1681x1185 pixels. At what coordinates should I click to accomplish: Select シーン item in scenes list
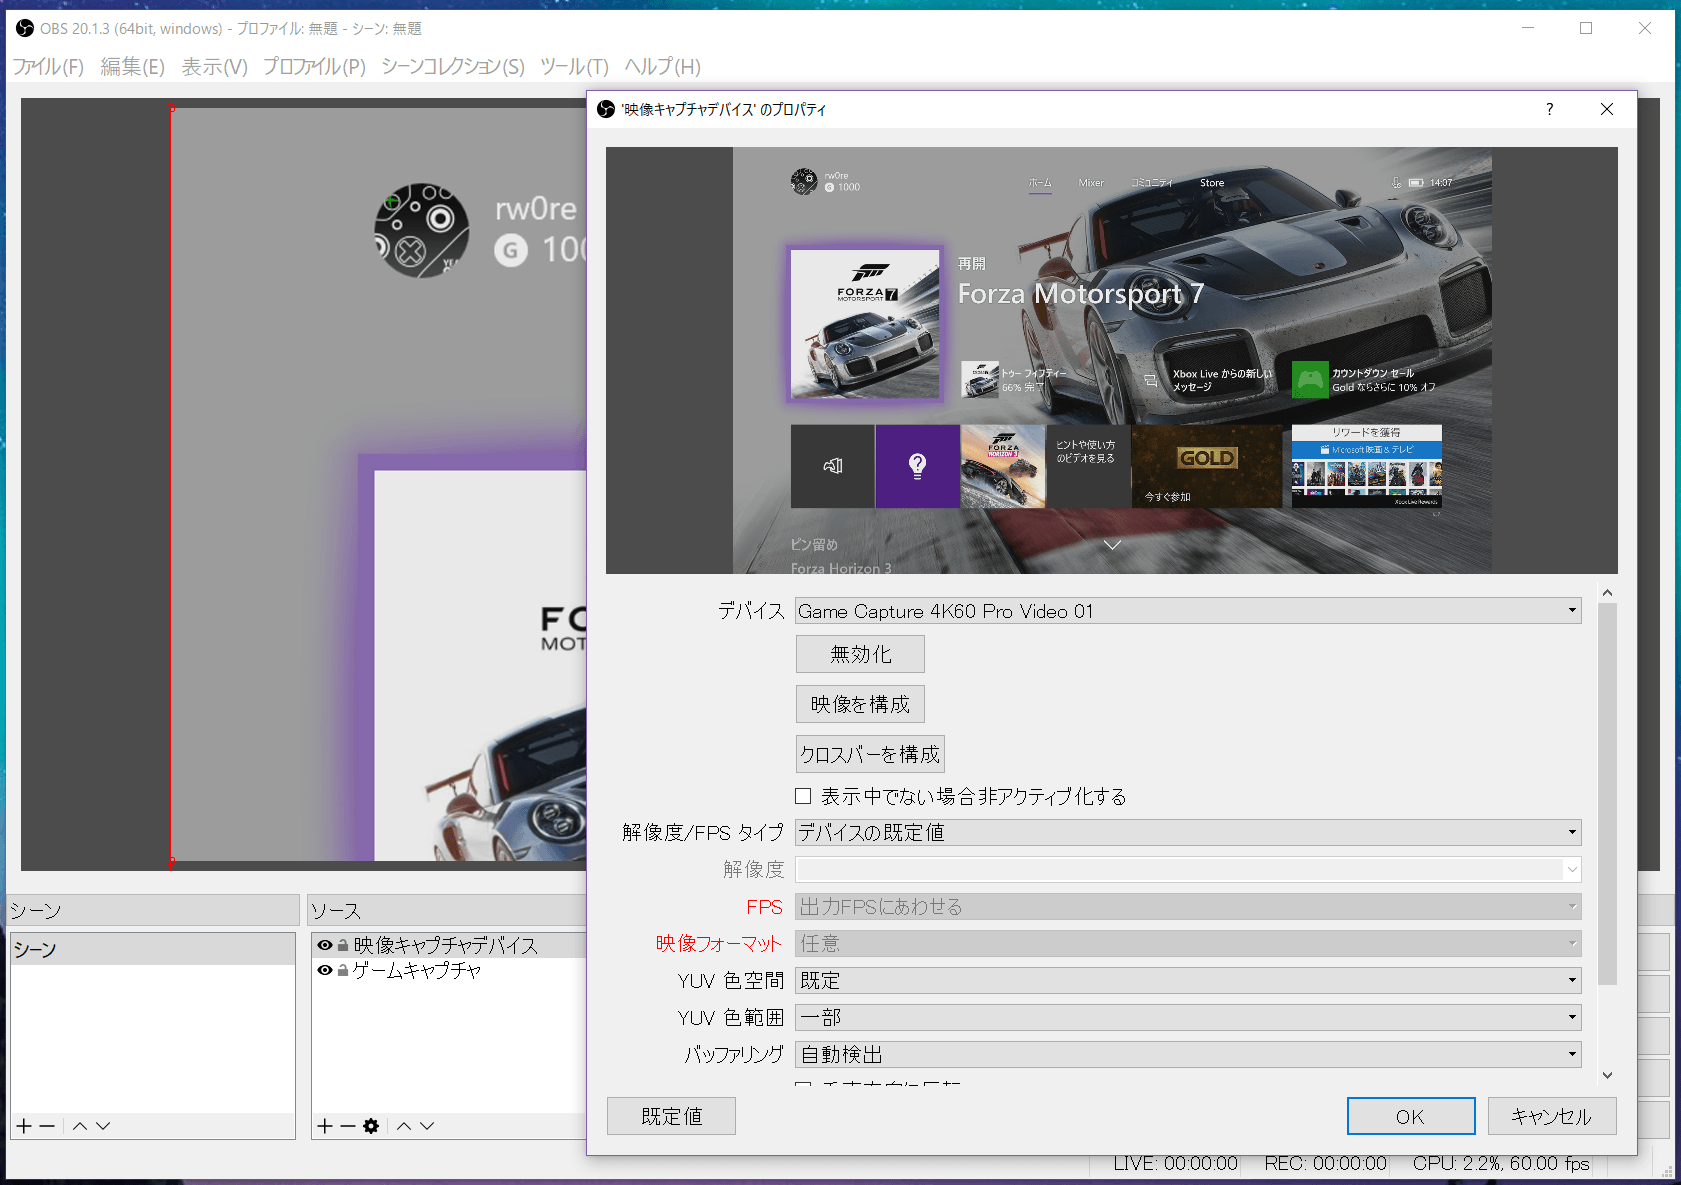(x=153, y=949)
